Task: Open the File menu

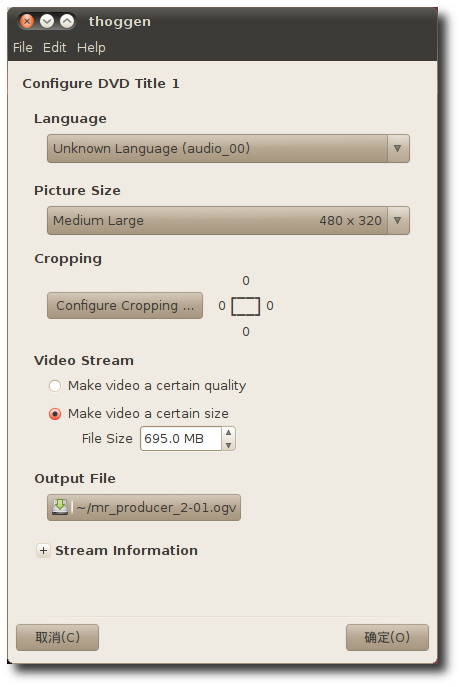Action: click(23, 47)
